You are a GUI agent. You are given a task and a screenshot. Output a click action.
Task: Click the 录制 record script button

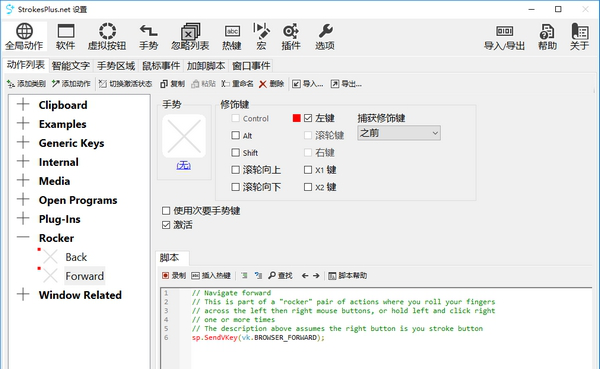point(174,275)
